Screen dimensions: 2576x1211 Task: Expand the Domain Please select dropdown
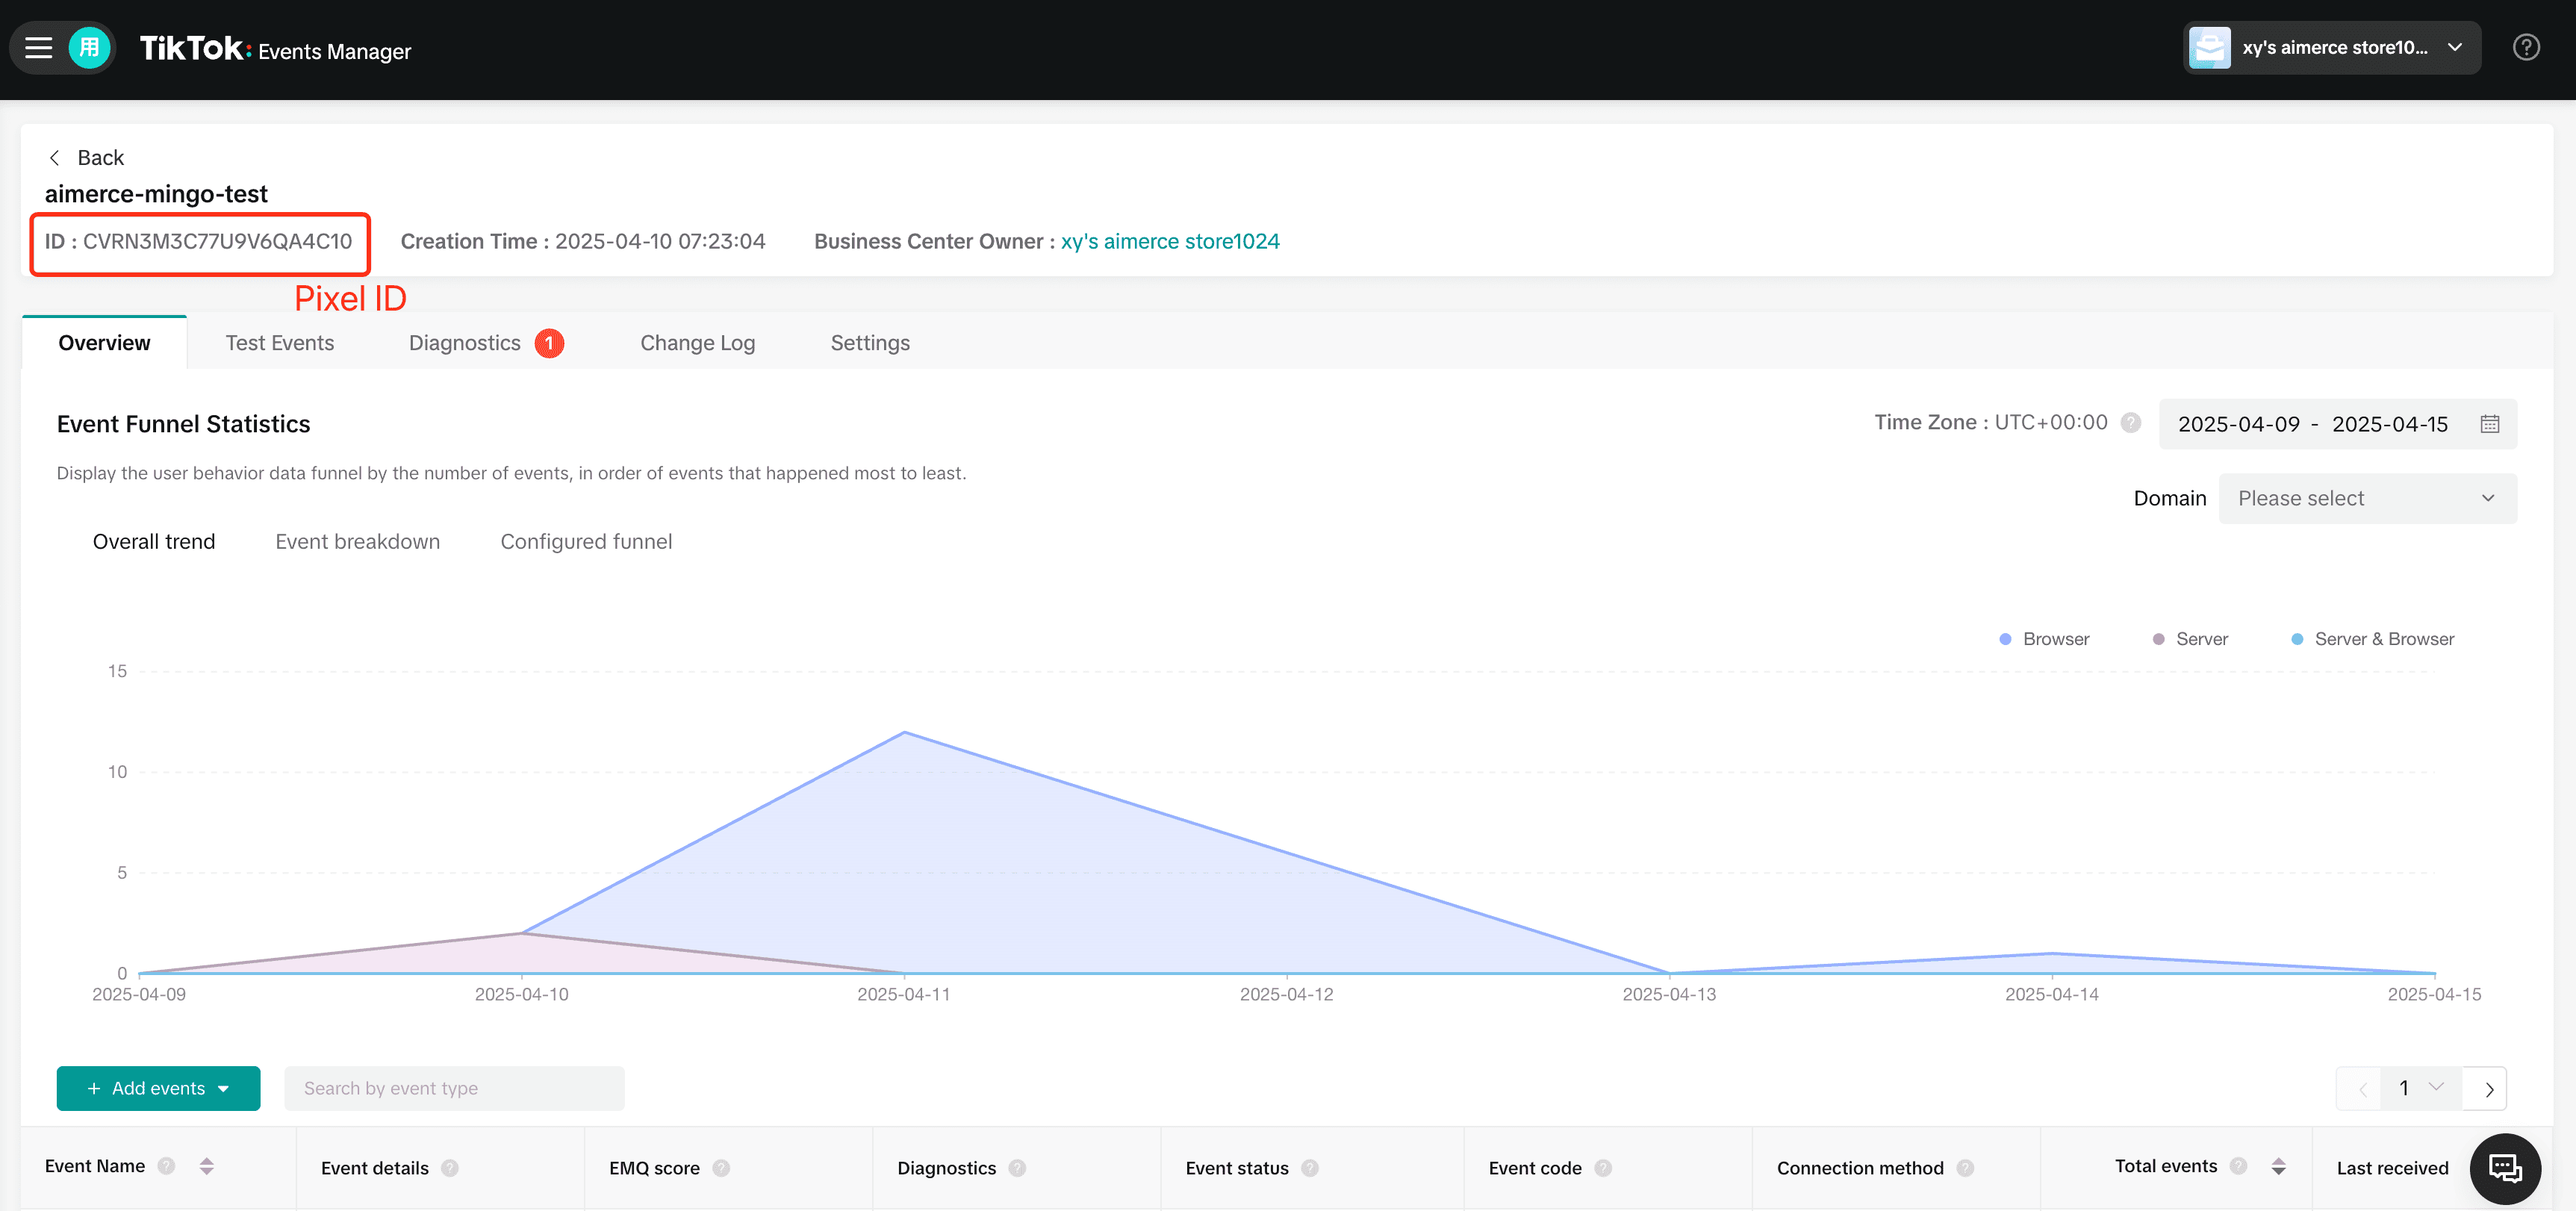click(2367, 498)
